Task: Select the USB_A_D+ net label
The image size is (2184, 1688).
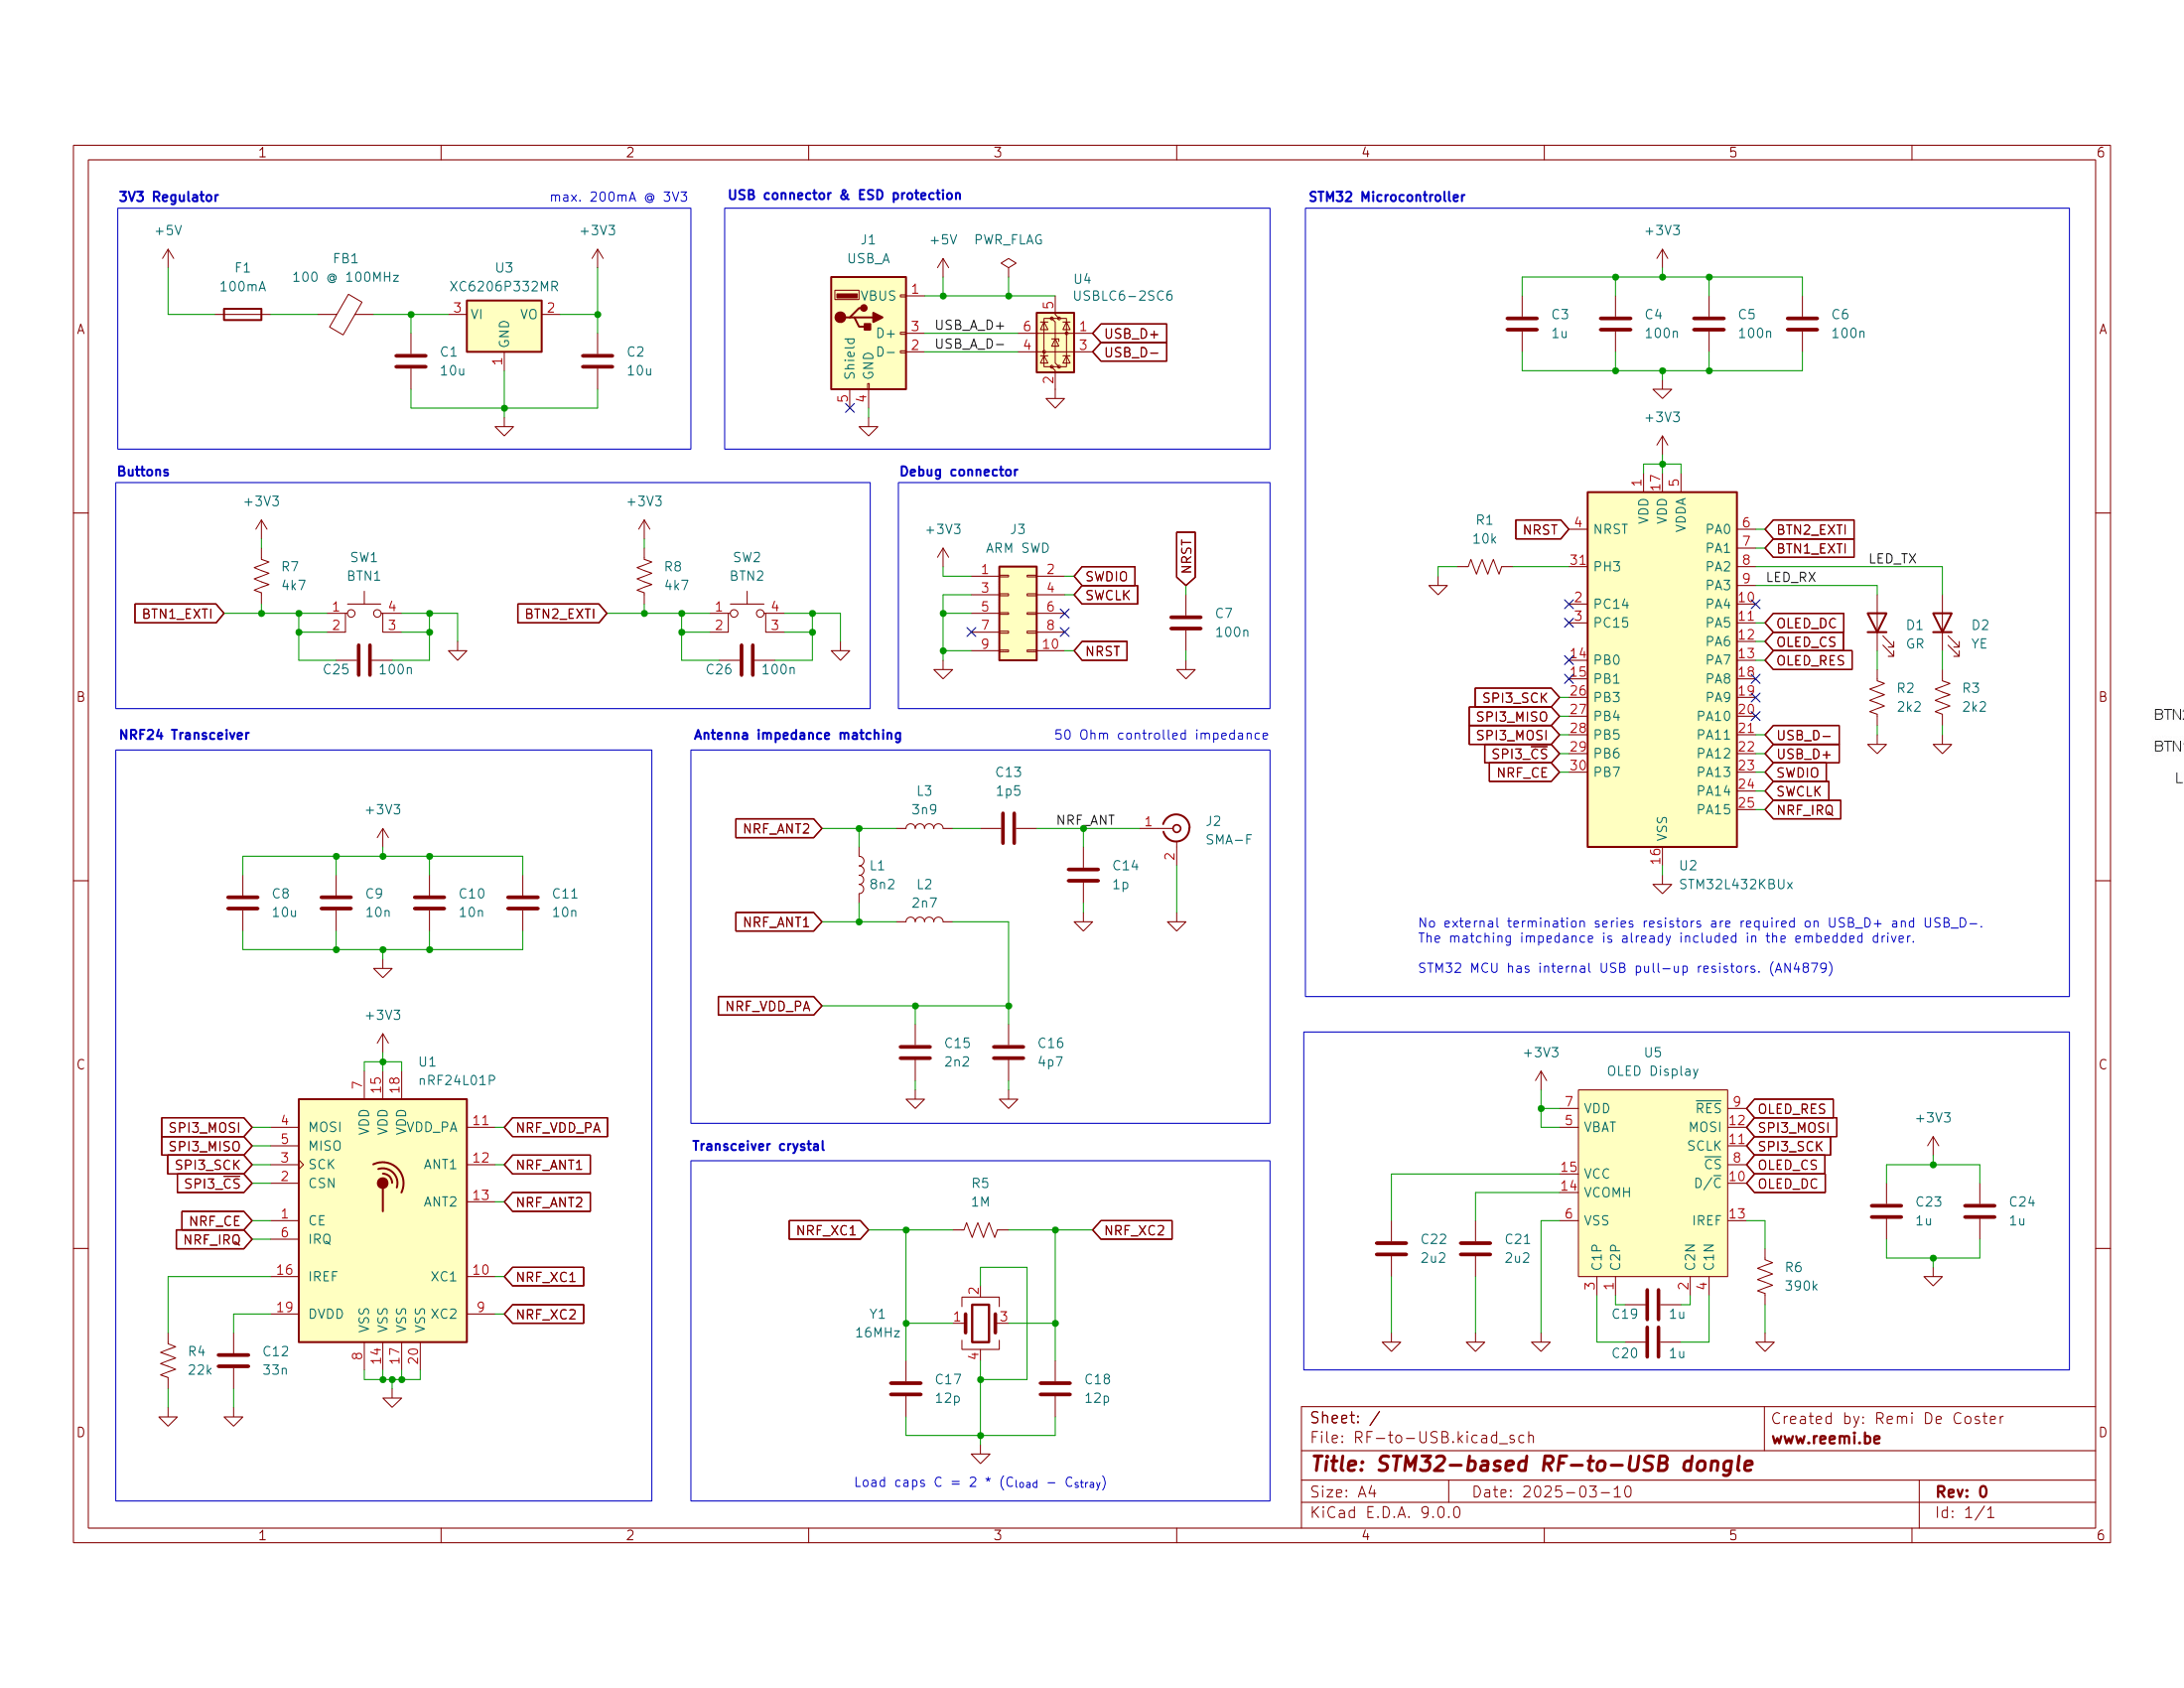Action: (x=969, y=326)
